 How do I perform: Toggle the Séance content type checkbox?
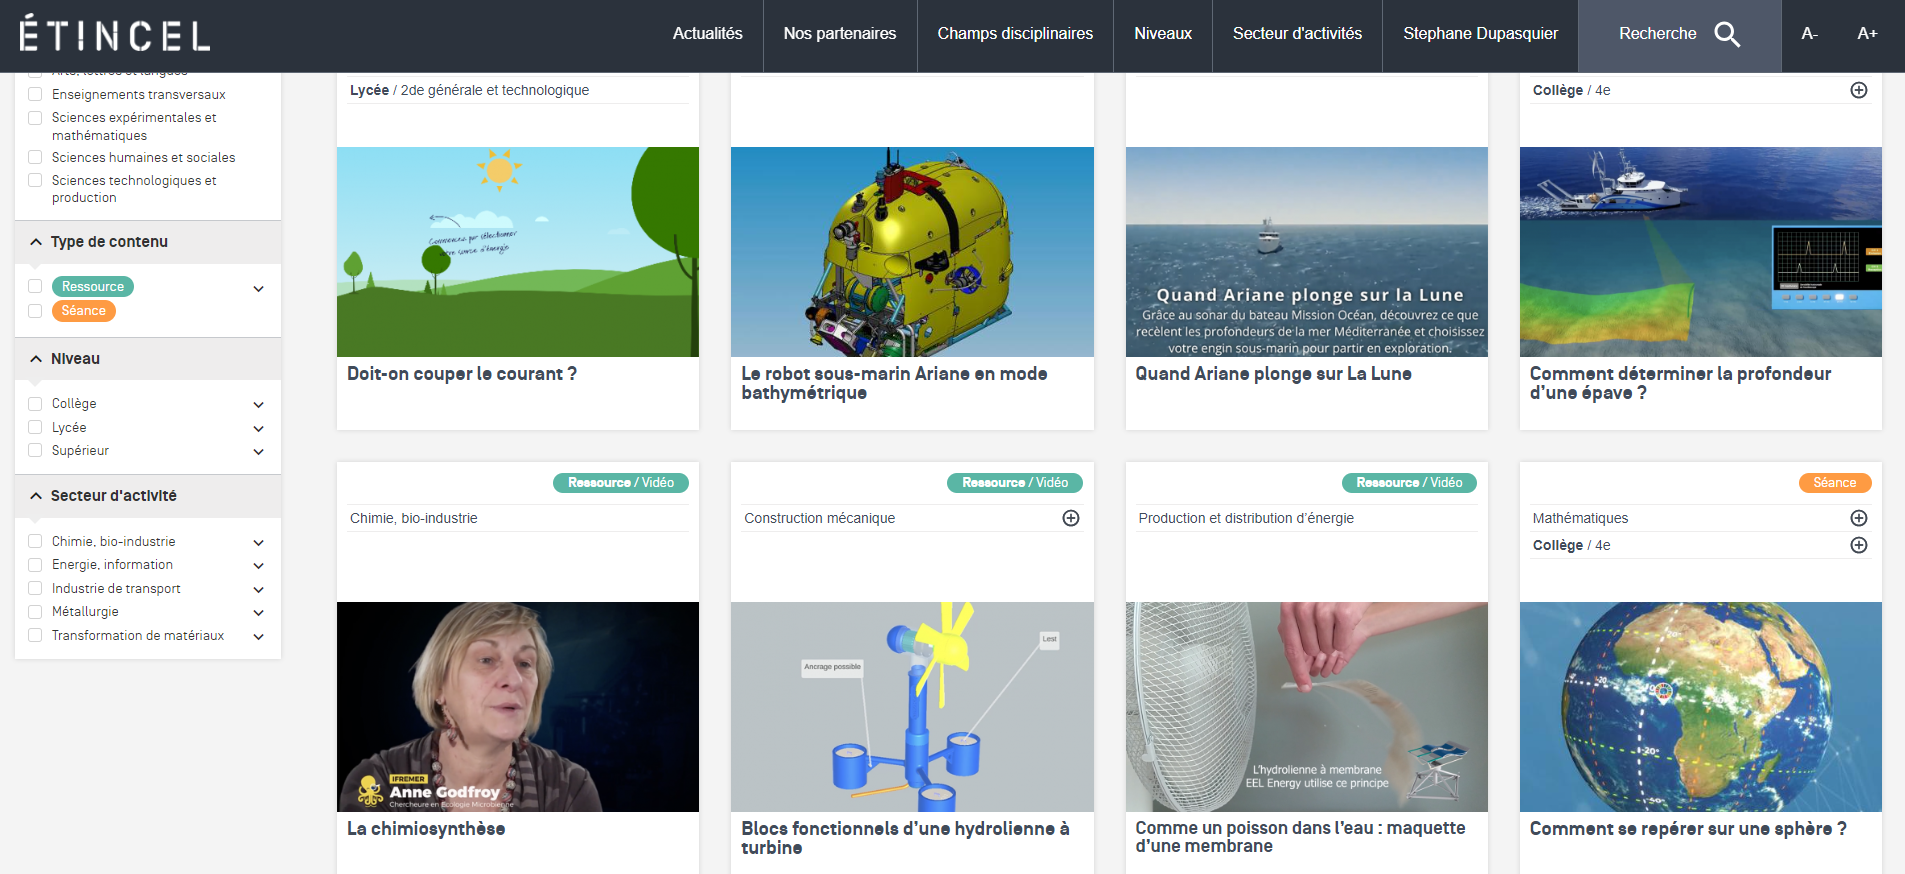click(x=35, y=311)
